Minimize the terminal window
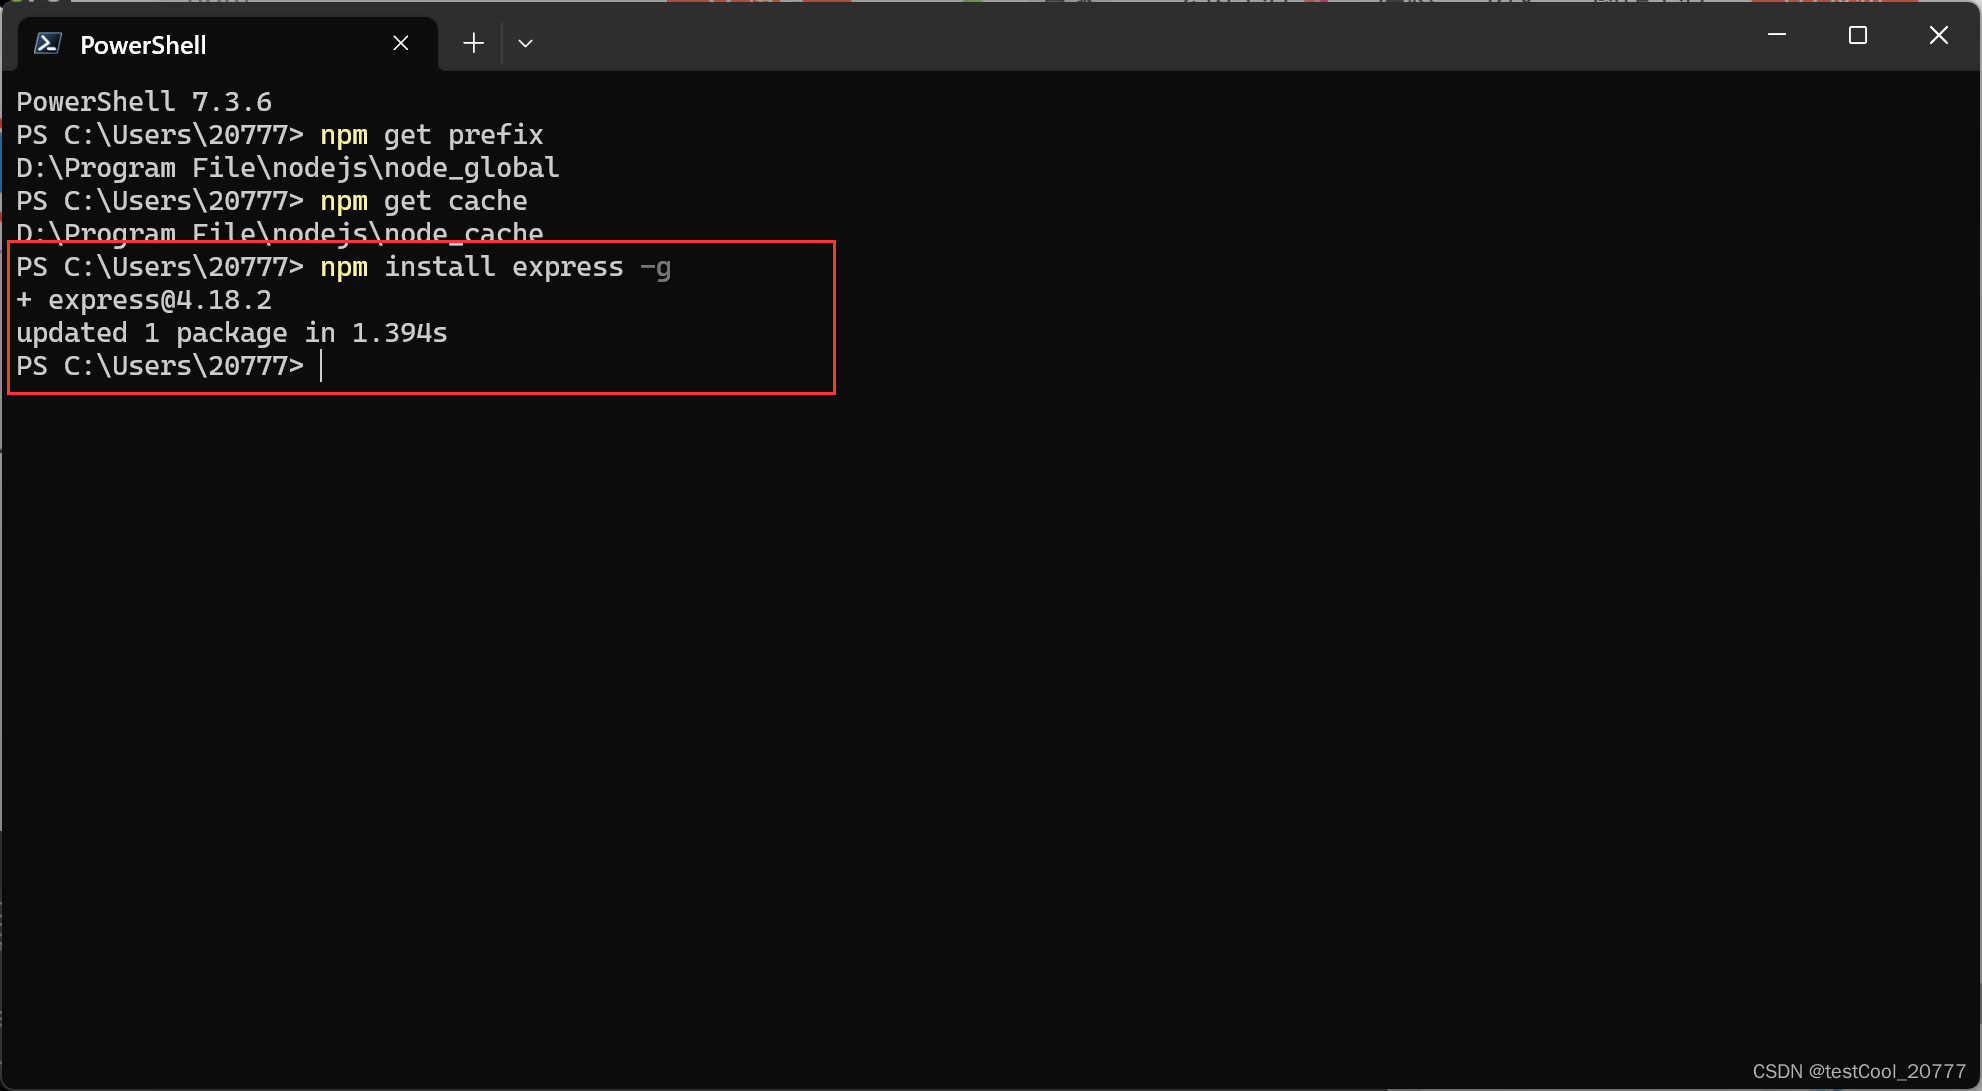This screenshot has width=1982, height=1091. pyautogui.click(x=1777, y=34)
